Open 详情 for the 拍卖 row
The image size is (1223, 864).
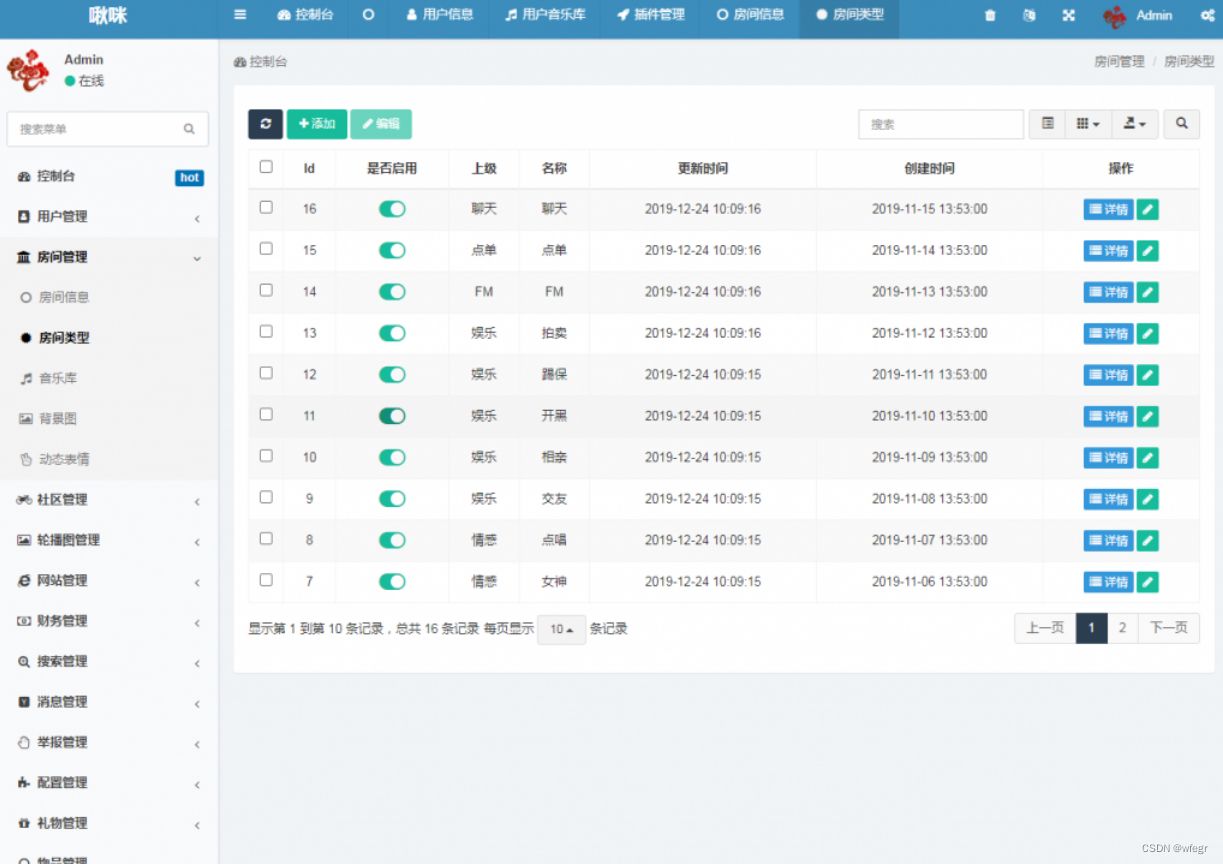1107,333
